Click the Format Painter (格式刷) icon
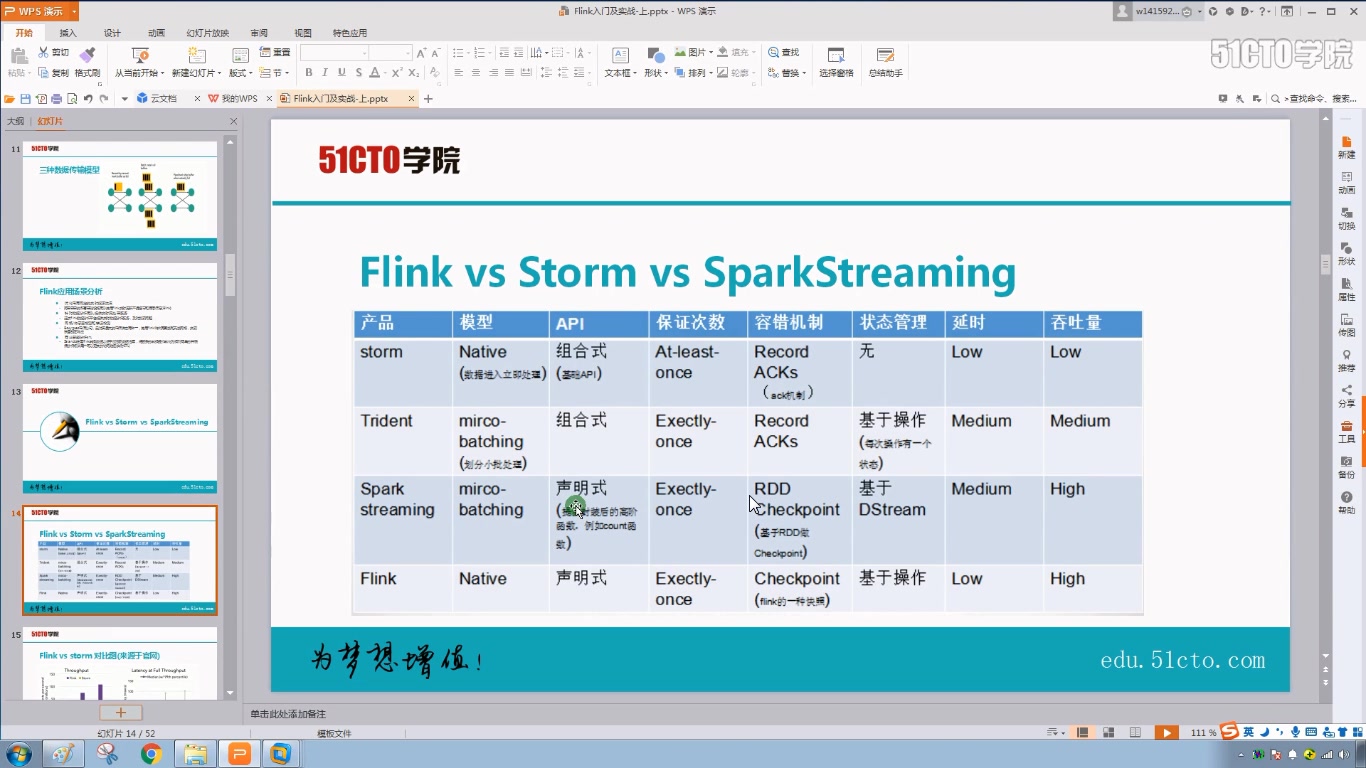The width and height of the screenshot is (1366, 768). pos(87,53)
